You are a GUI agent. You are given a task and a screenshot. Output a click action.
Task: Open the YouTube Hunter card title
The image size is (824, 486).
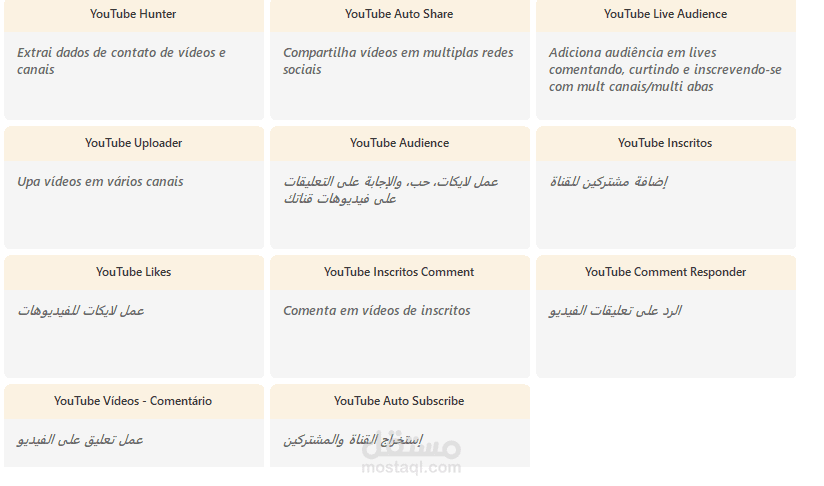133,14
